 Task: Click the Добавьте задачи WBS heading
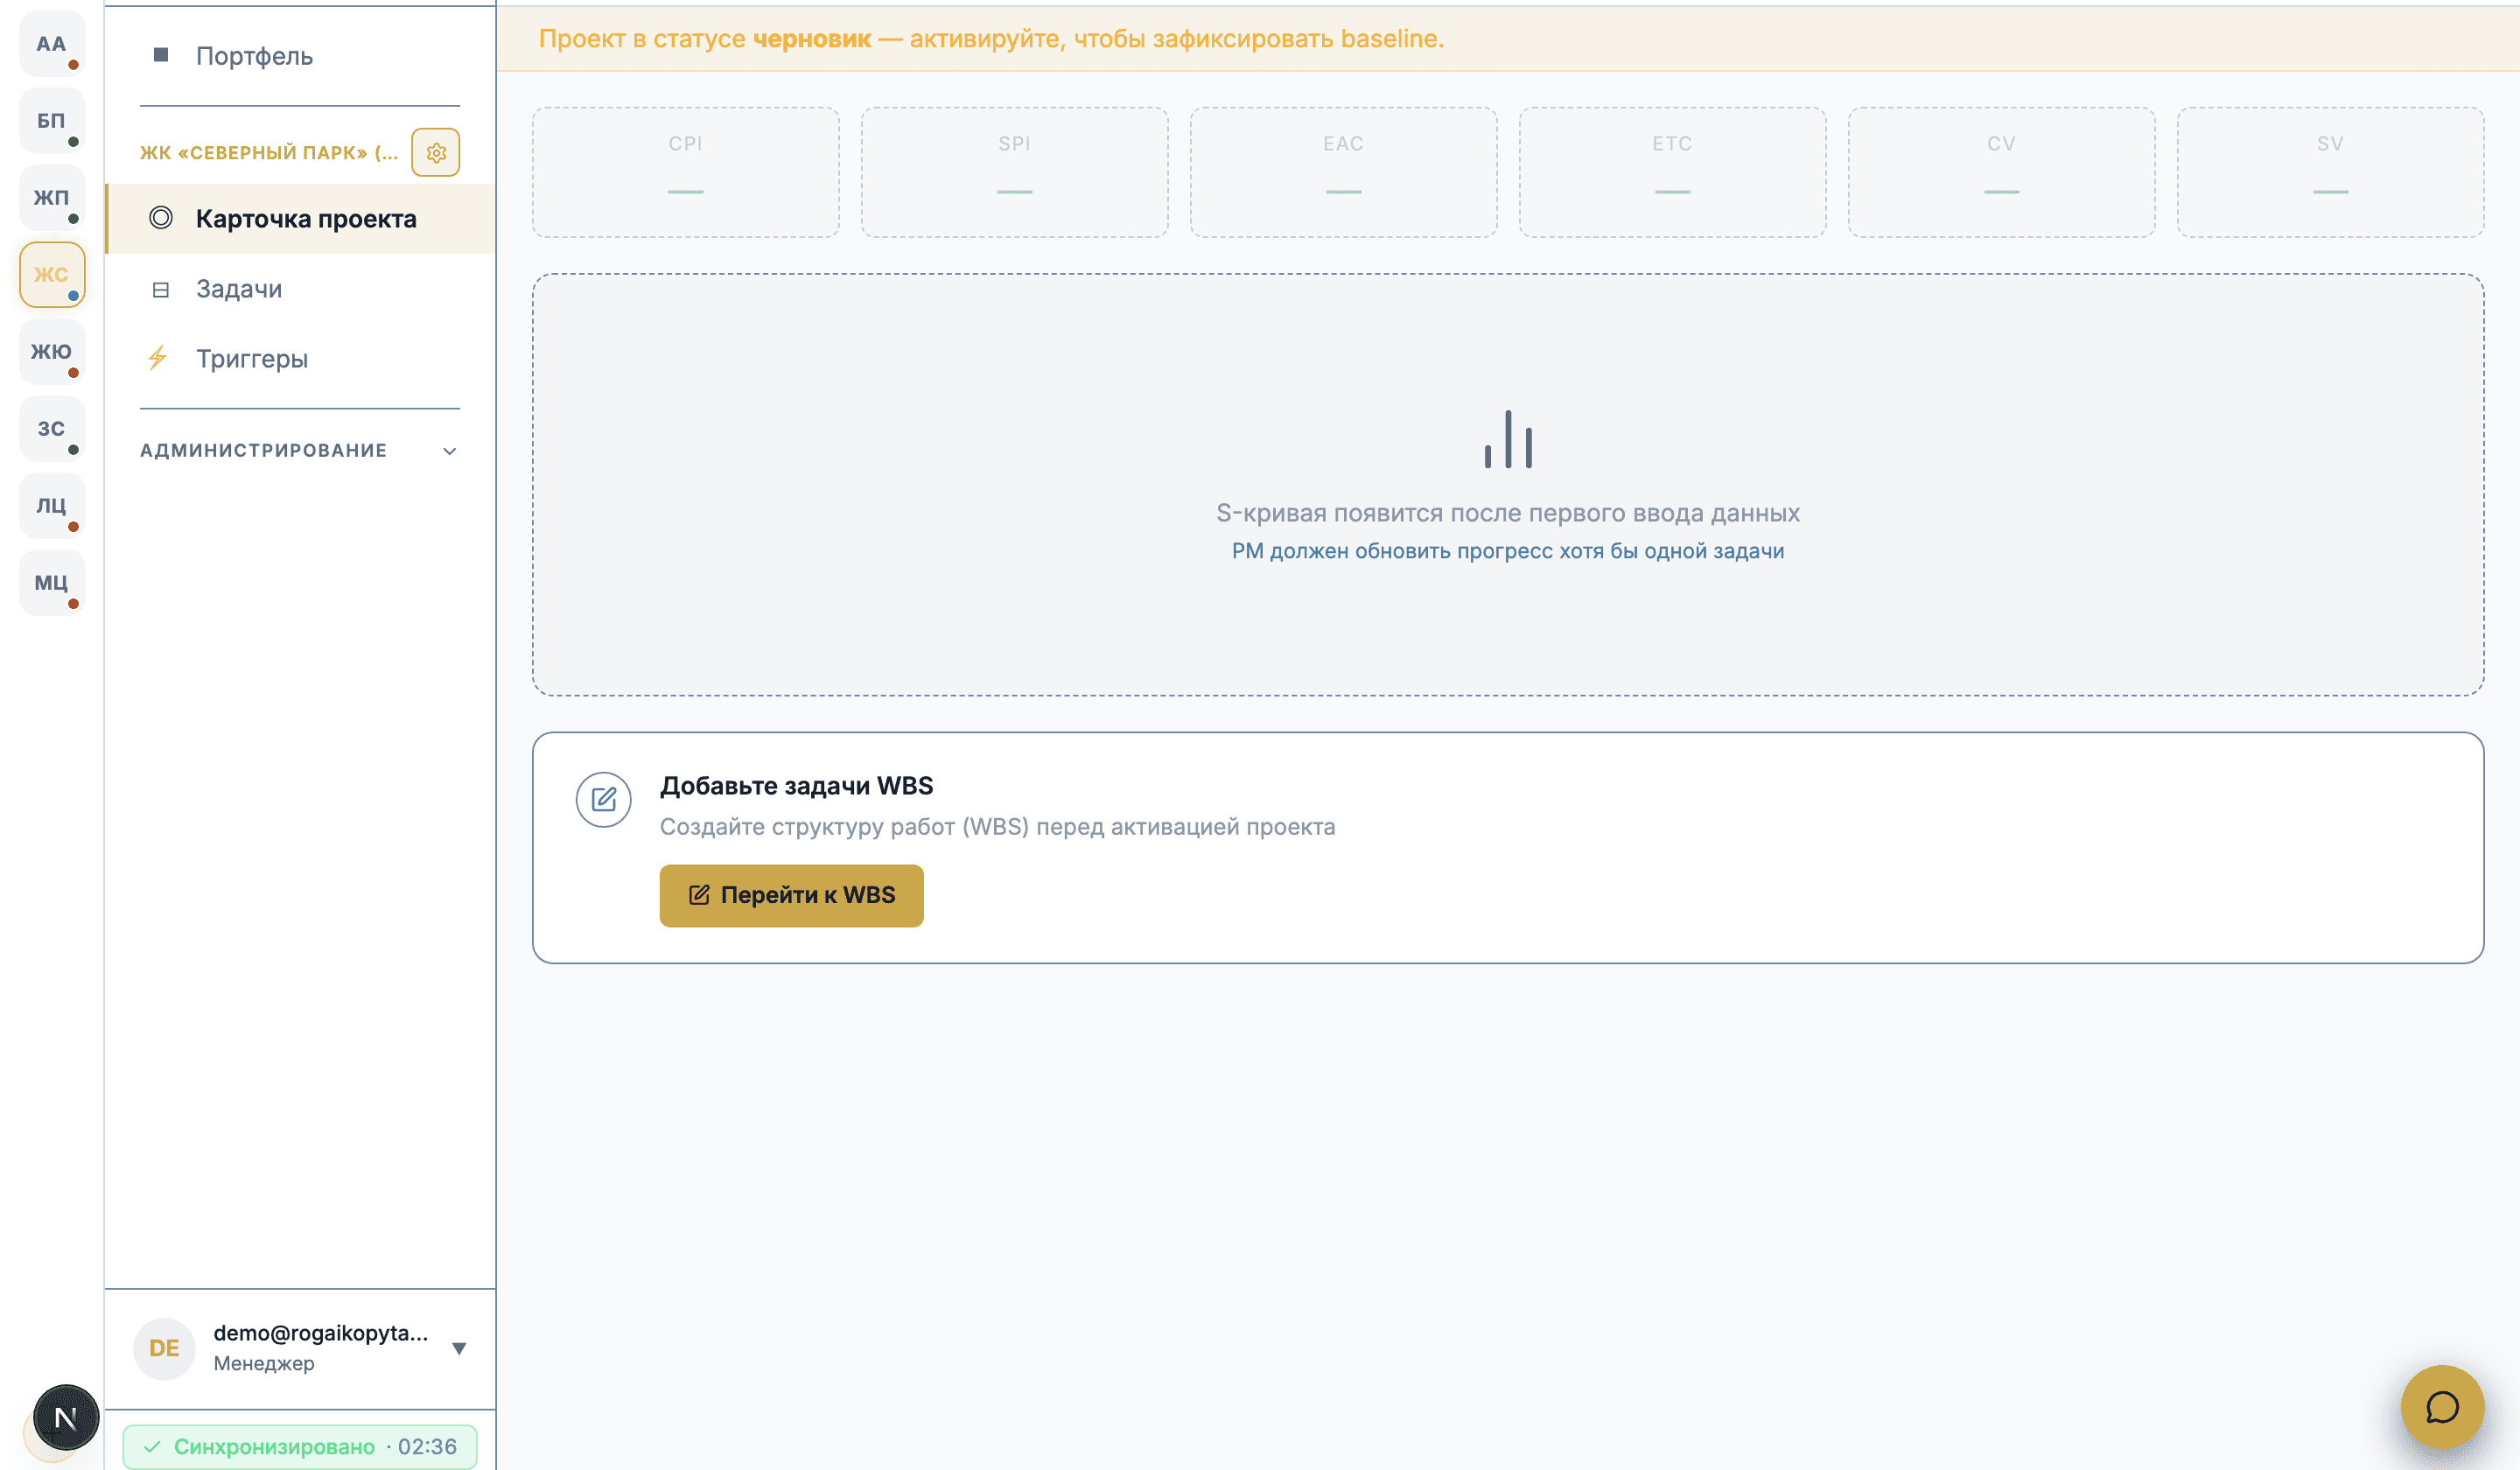pos(797,786)
